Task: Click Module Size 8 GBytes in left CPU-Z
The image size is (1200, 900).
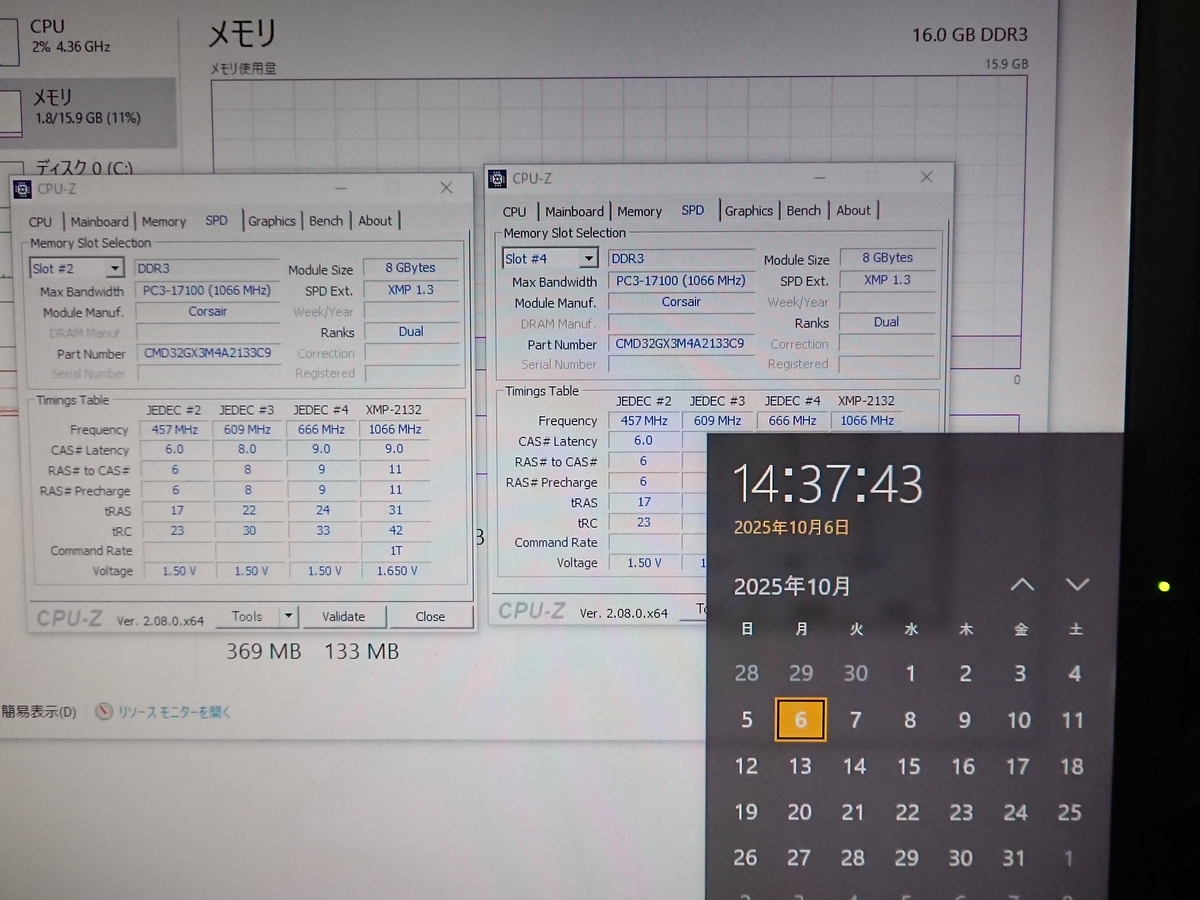Action: 411,268
